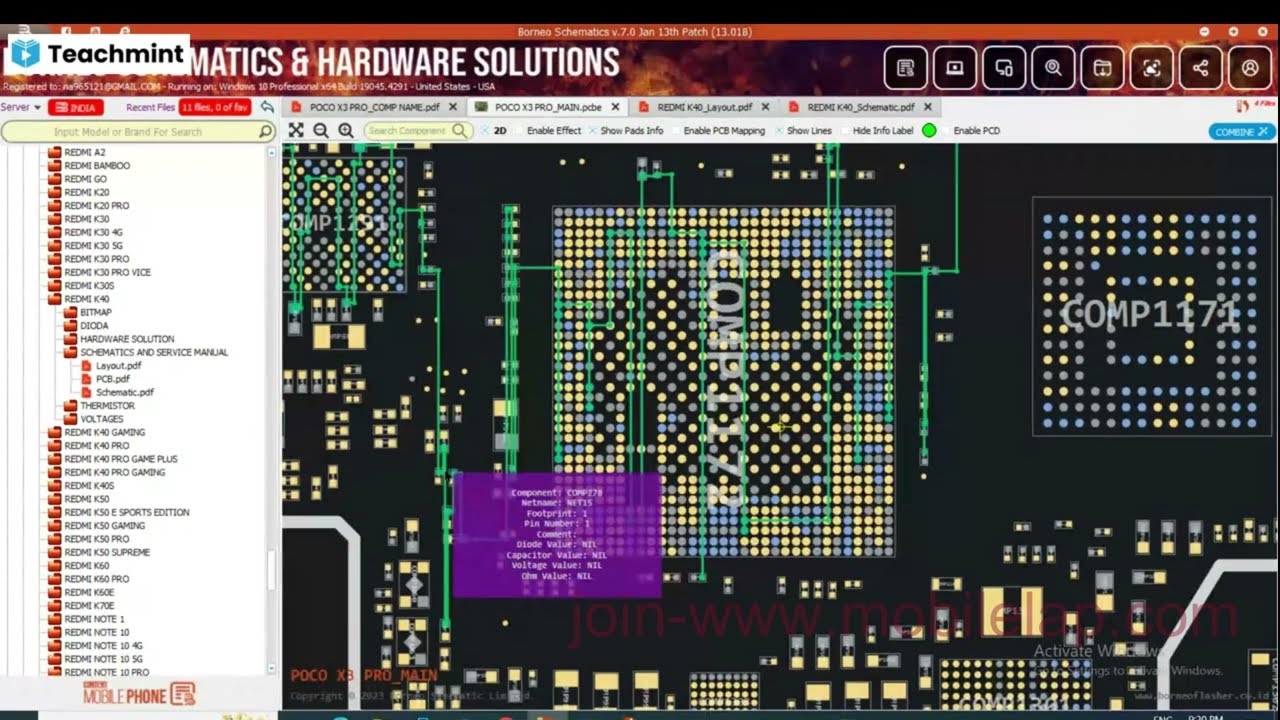Click the document list icon in header
The height and width of the screenshot is (720, 1280).
click(x=906, y=68)
